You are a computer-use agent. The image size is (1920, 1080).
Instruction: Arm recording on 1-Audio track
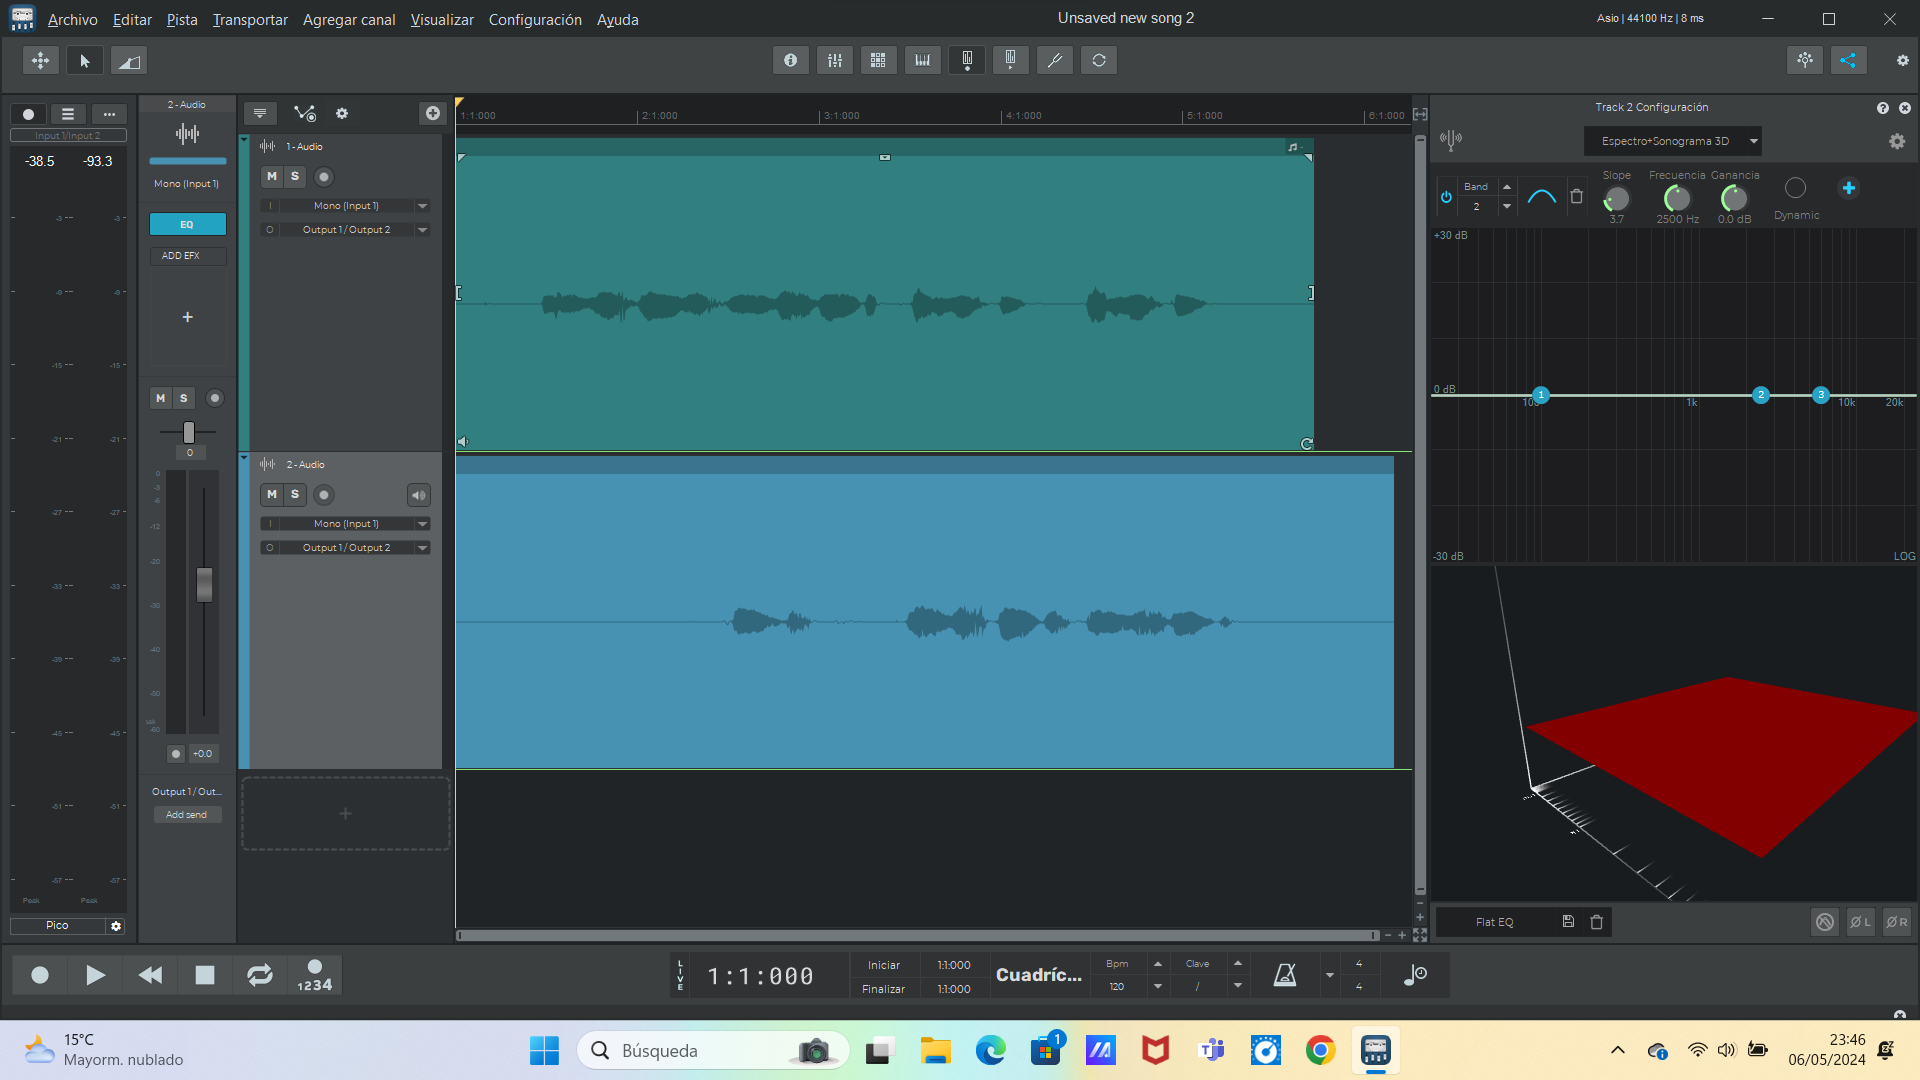click(324, 177)
